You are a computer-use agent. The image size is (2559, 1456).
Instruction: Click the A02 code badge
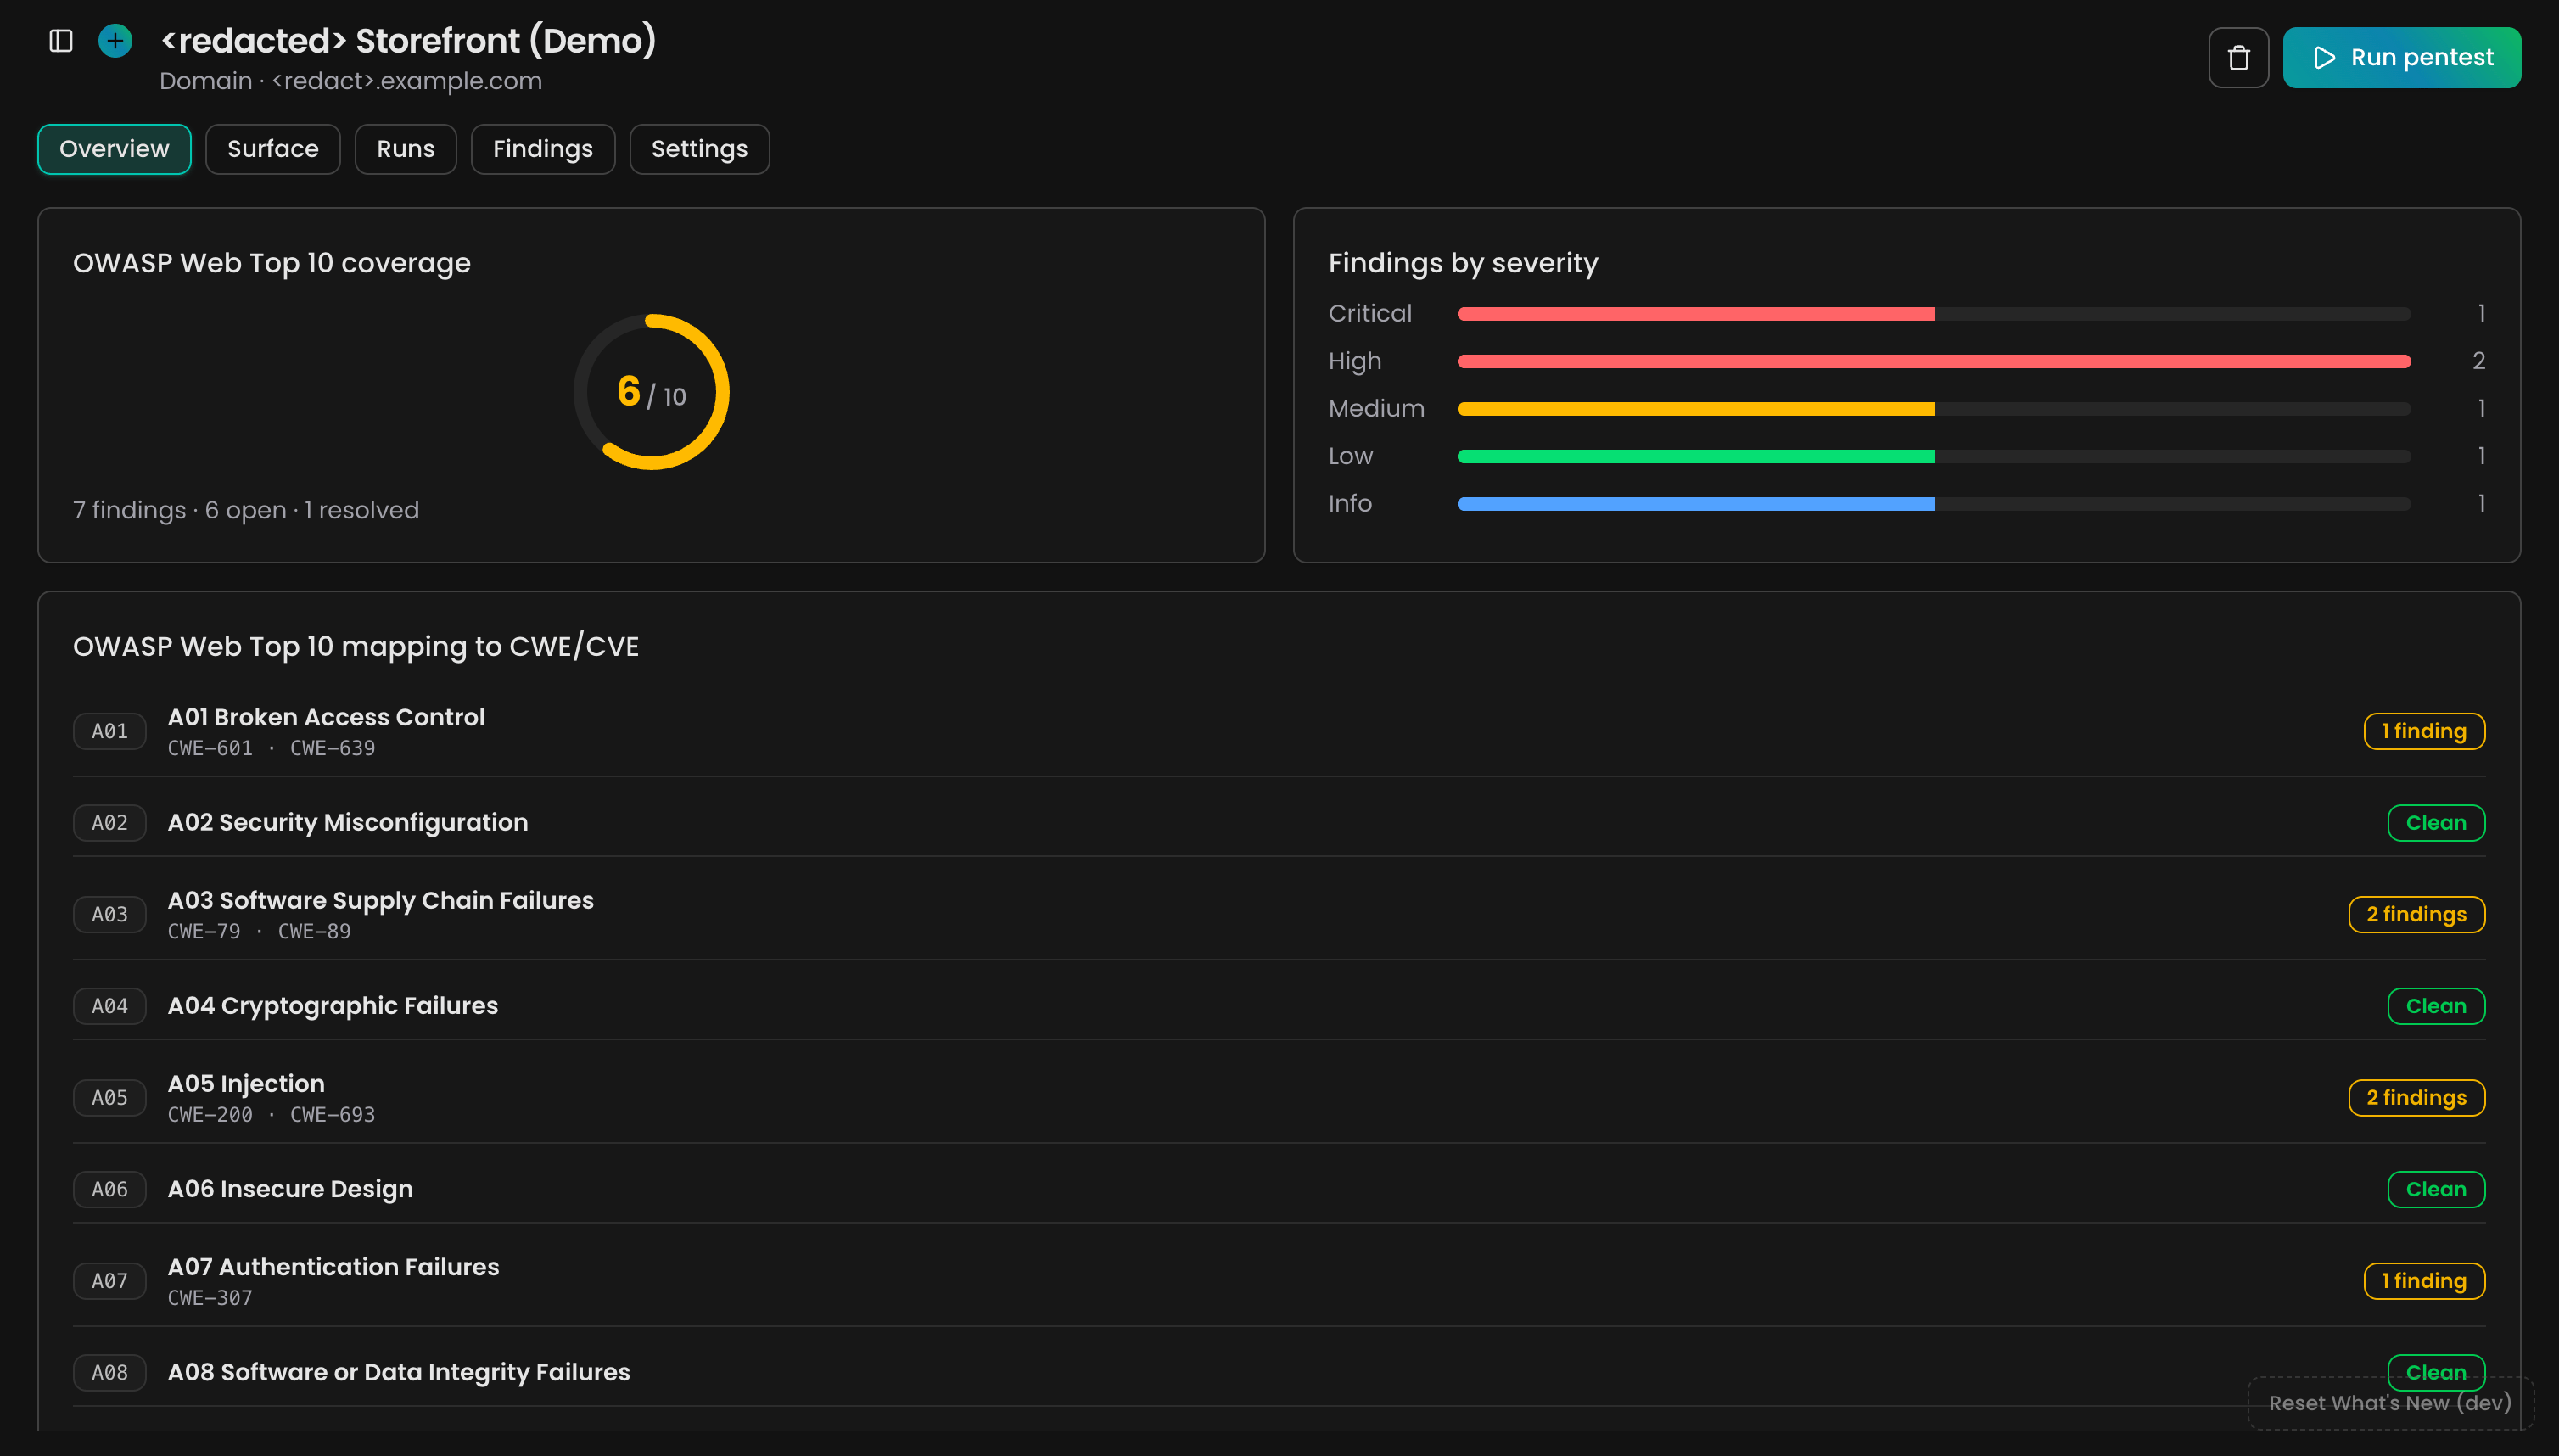pos(110,823)
